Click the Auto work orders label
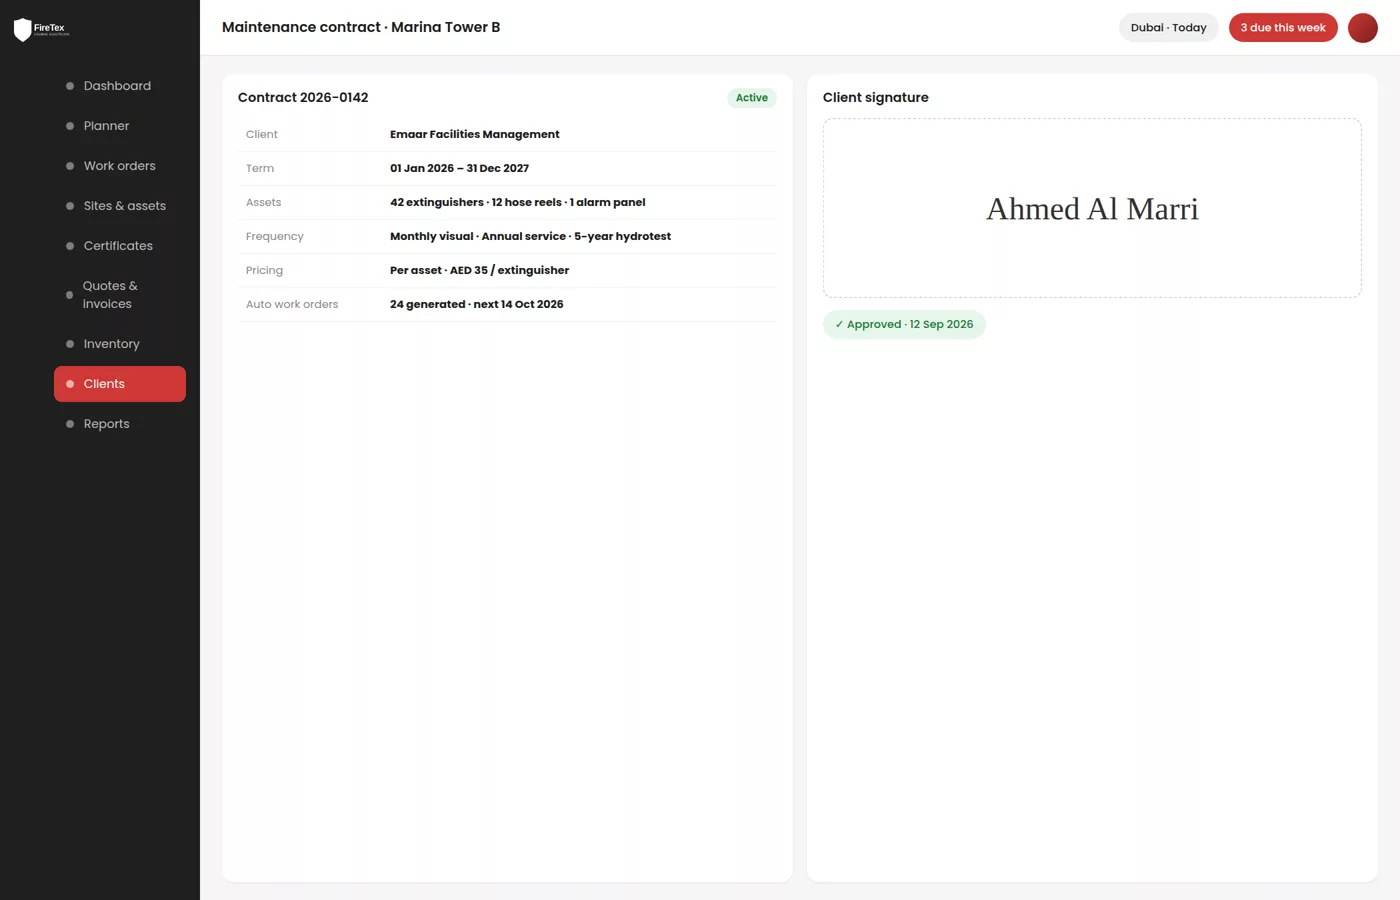This screenshot has height=900, width=1400. click(x=292, y=304)
